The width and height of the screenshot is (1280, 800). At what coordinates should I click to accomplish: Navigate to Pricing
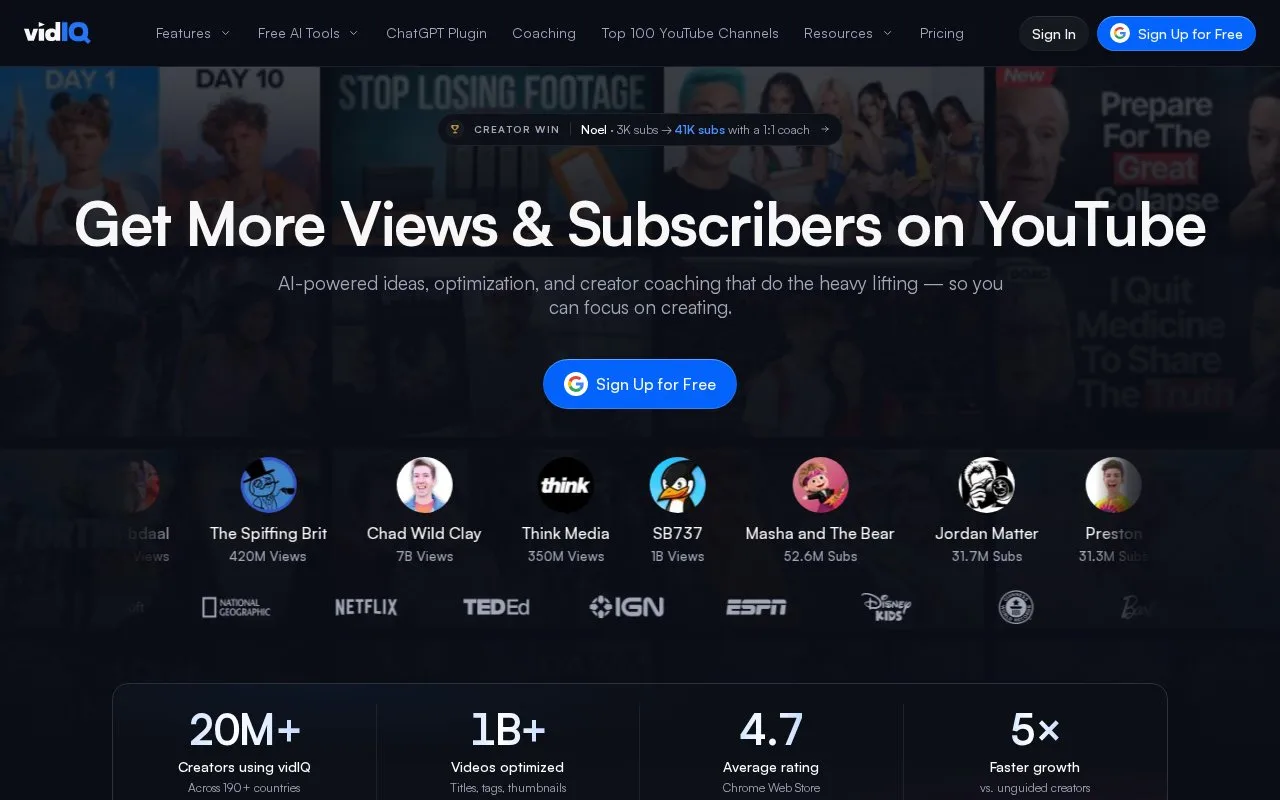(x=942, y=33)
